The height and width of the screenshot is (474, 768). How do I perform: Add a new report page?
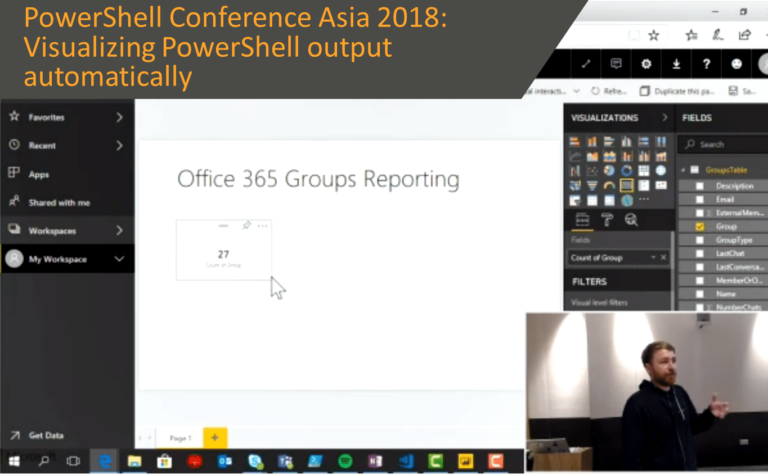[x=215, y=438]
